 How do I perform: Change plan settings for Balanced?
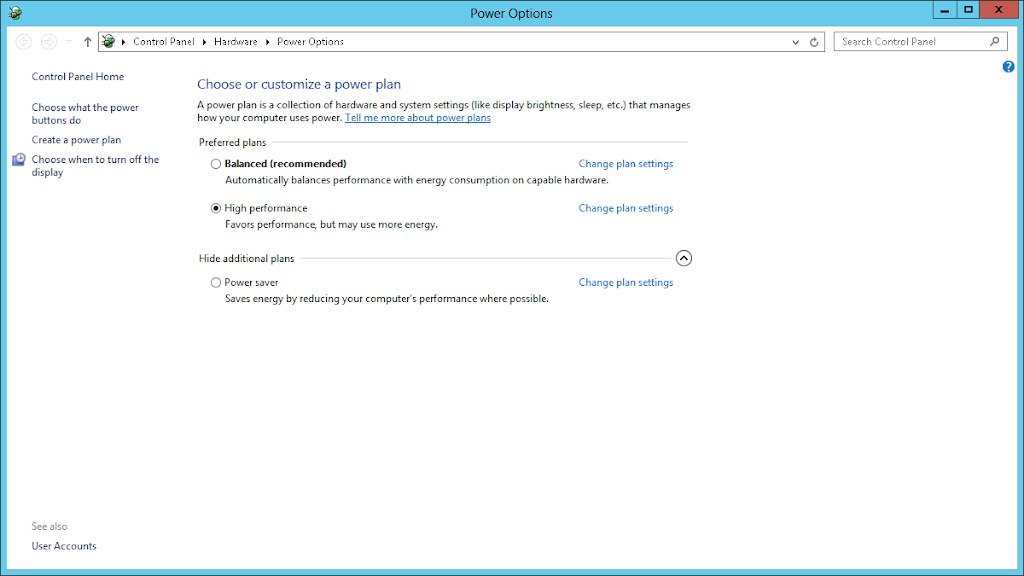click(626, 164)
